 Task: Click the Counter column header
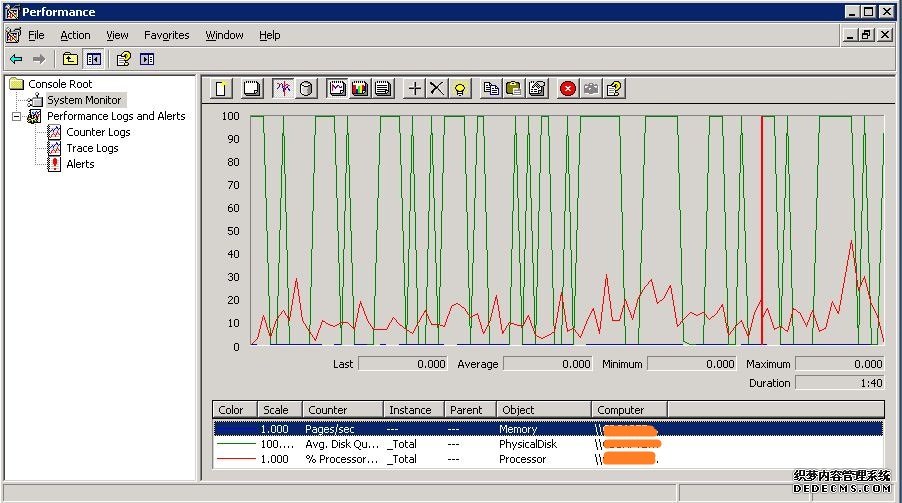328,410
